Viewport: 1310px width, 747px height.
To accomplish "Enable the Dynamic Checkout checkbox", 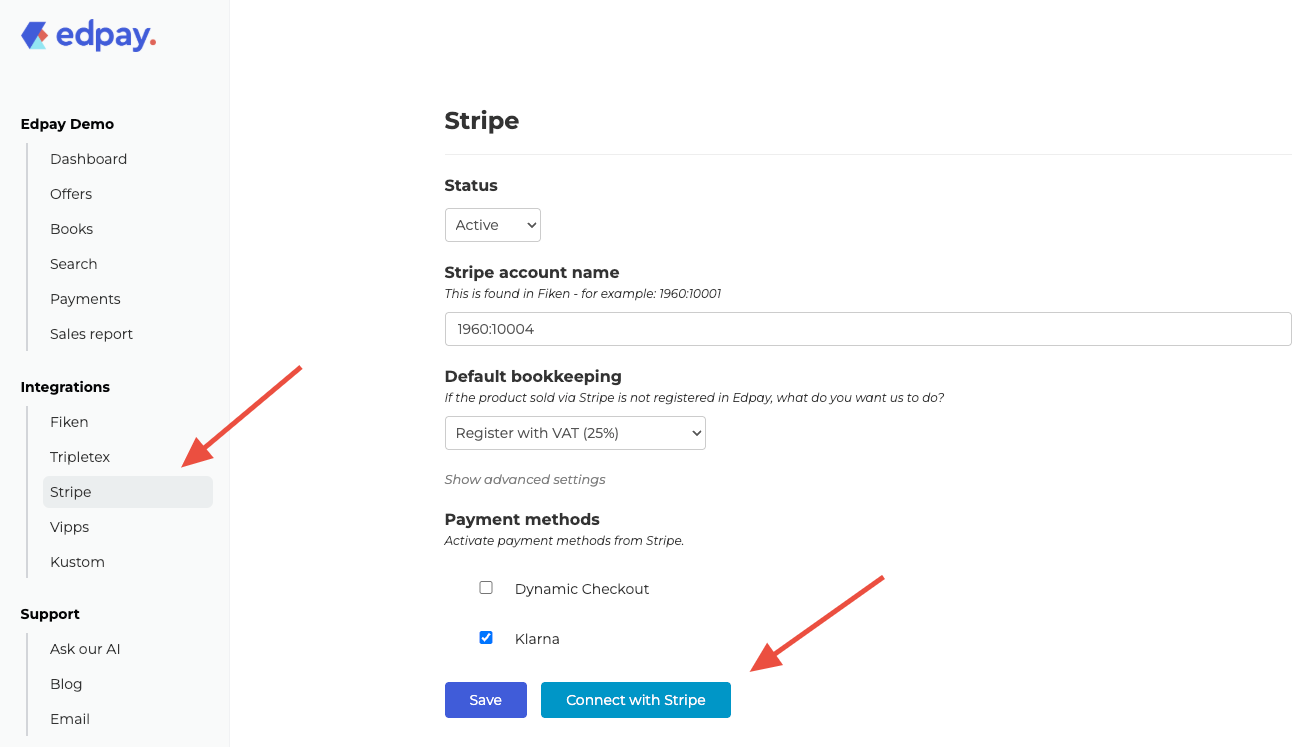I will (486, 588).
